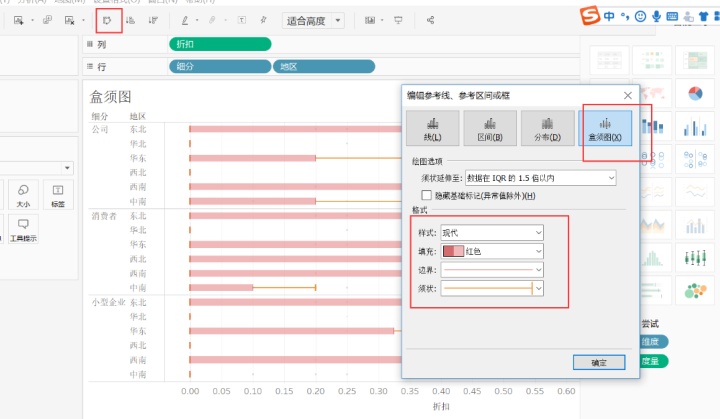Screen dimensions: 720x419
Task: Open the Sogou soft keyboard icon
Action: [x=672, y=17]
